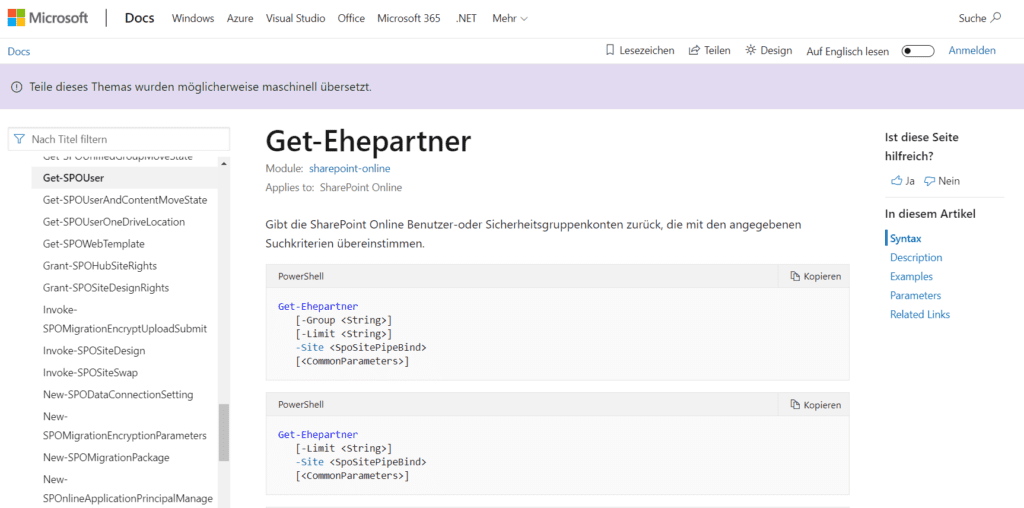Jump to Description section
Viewport: 1024px width, 508px height.
click(916, 257)
